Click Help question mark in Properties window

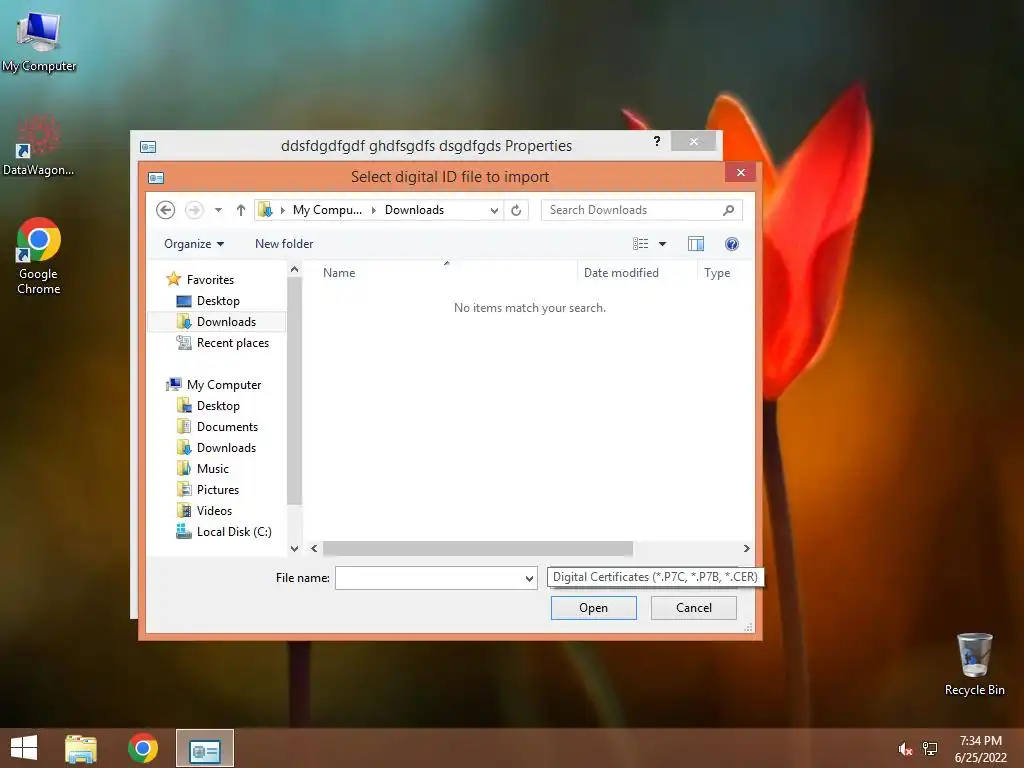(656, 141)
